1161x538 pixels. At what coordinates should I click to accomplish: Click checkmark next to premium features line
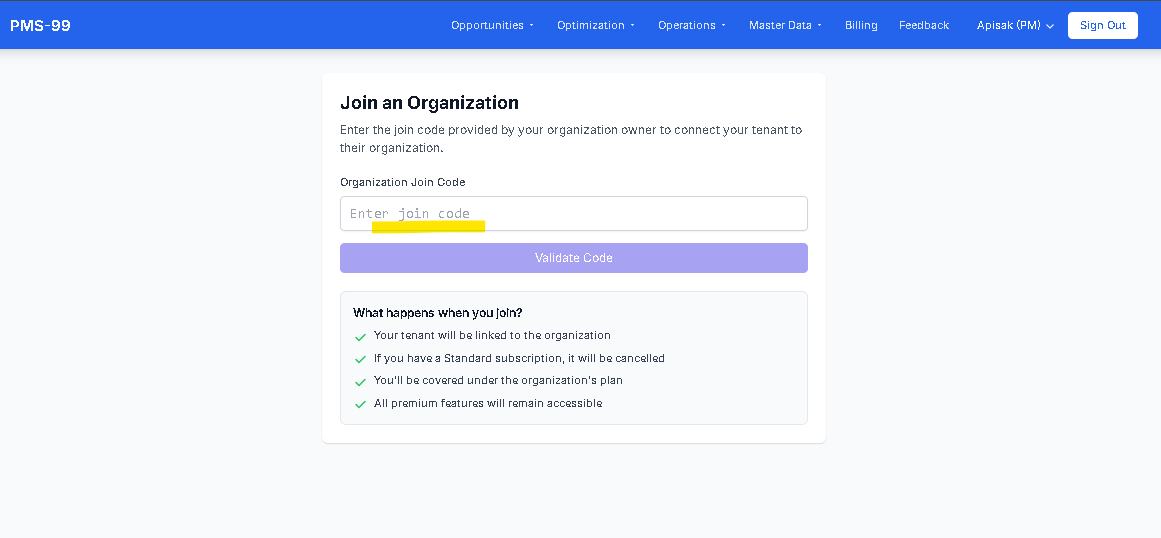(360, 405)
